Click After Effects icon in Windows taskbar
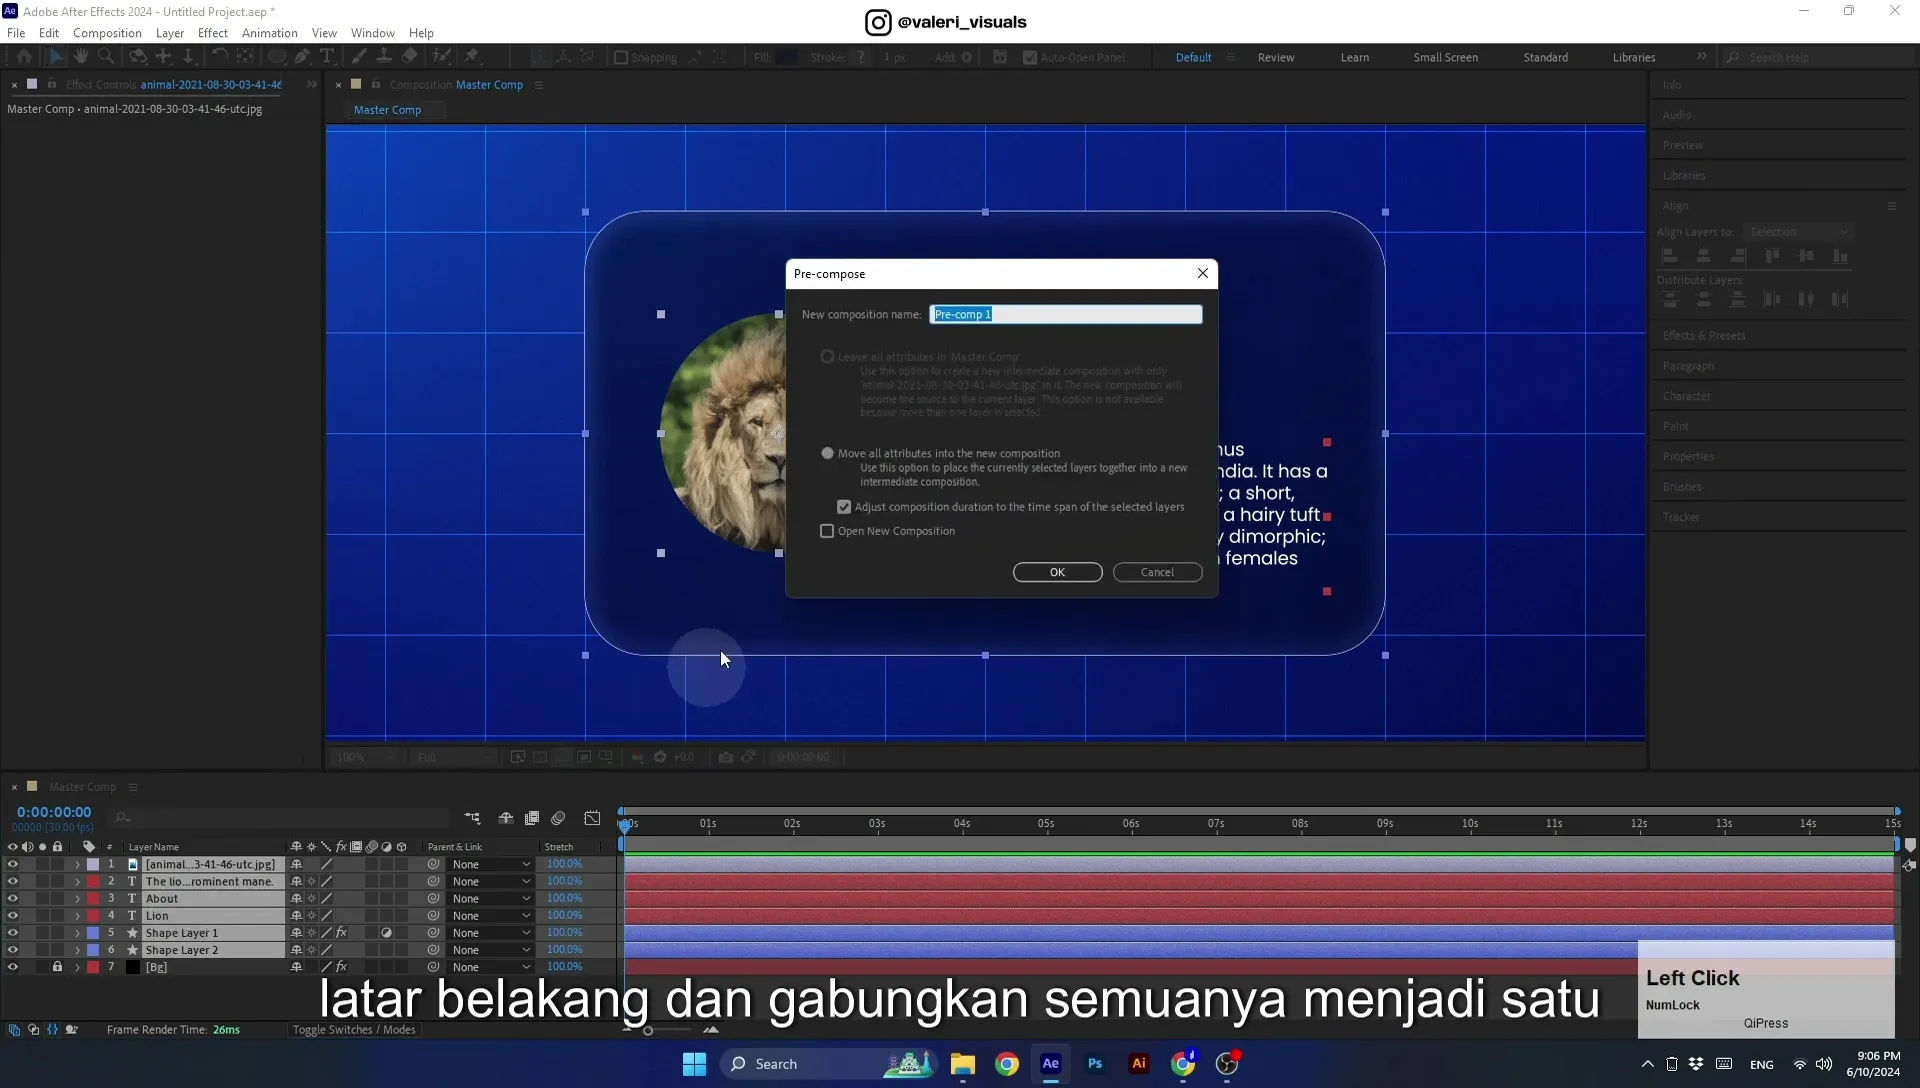1920x1088 pixels. point(1051,1064)
